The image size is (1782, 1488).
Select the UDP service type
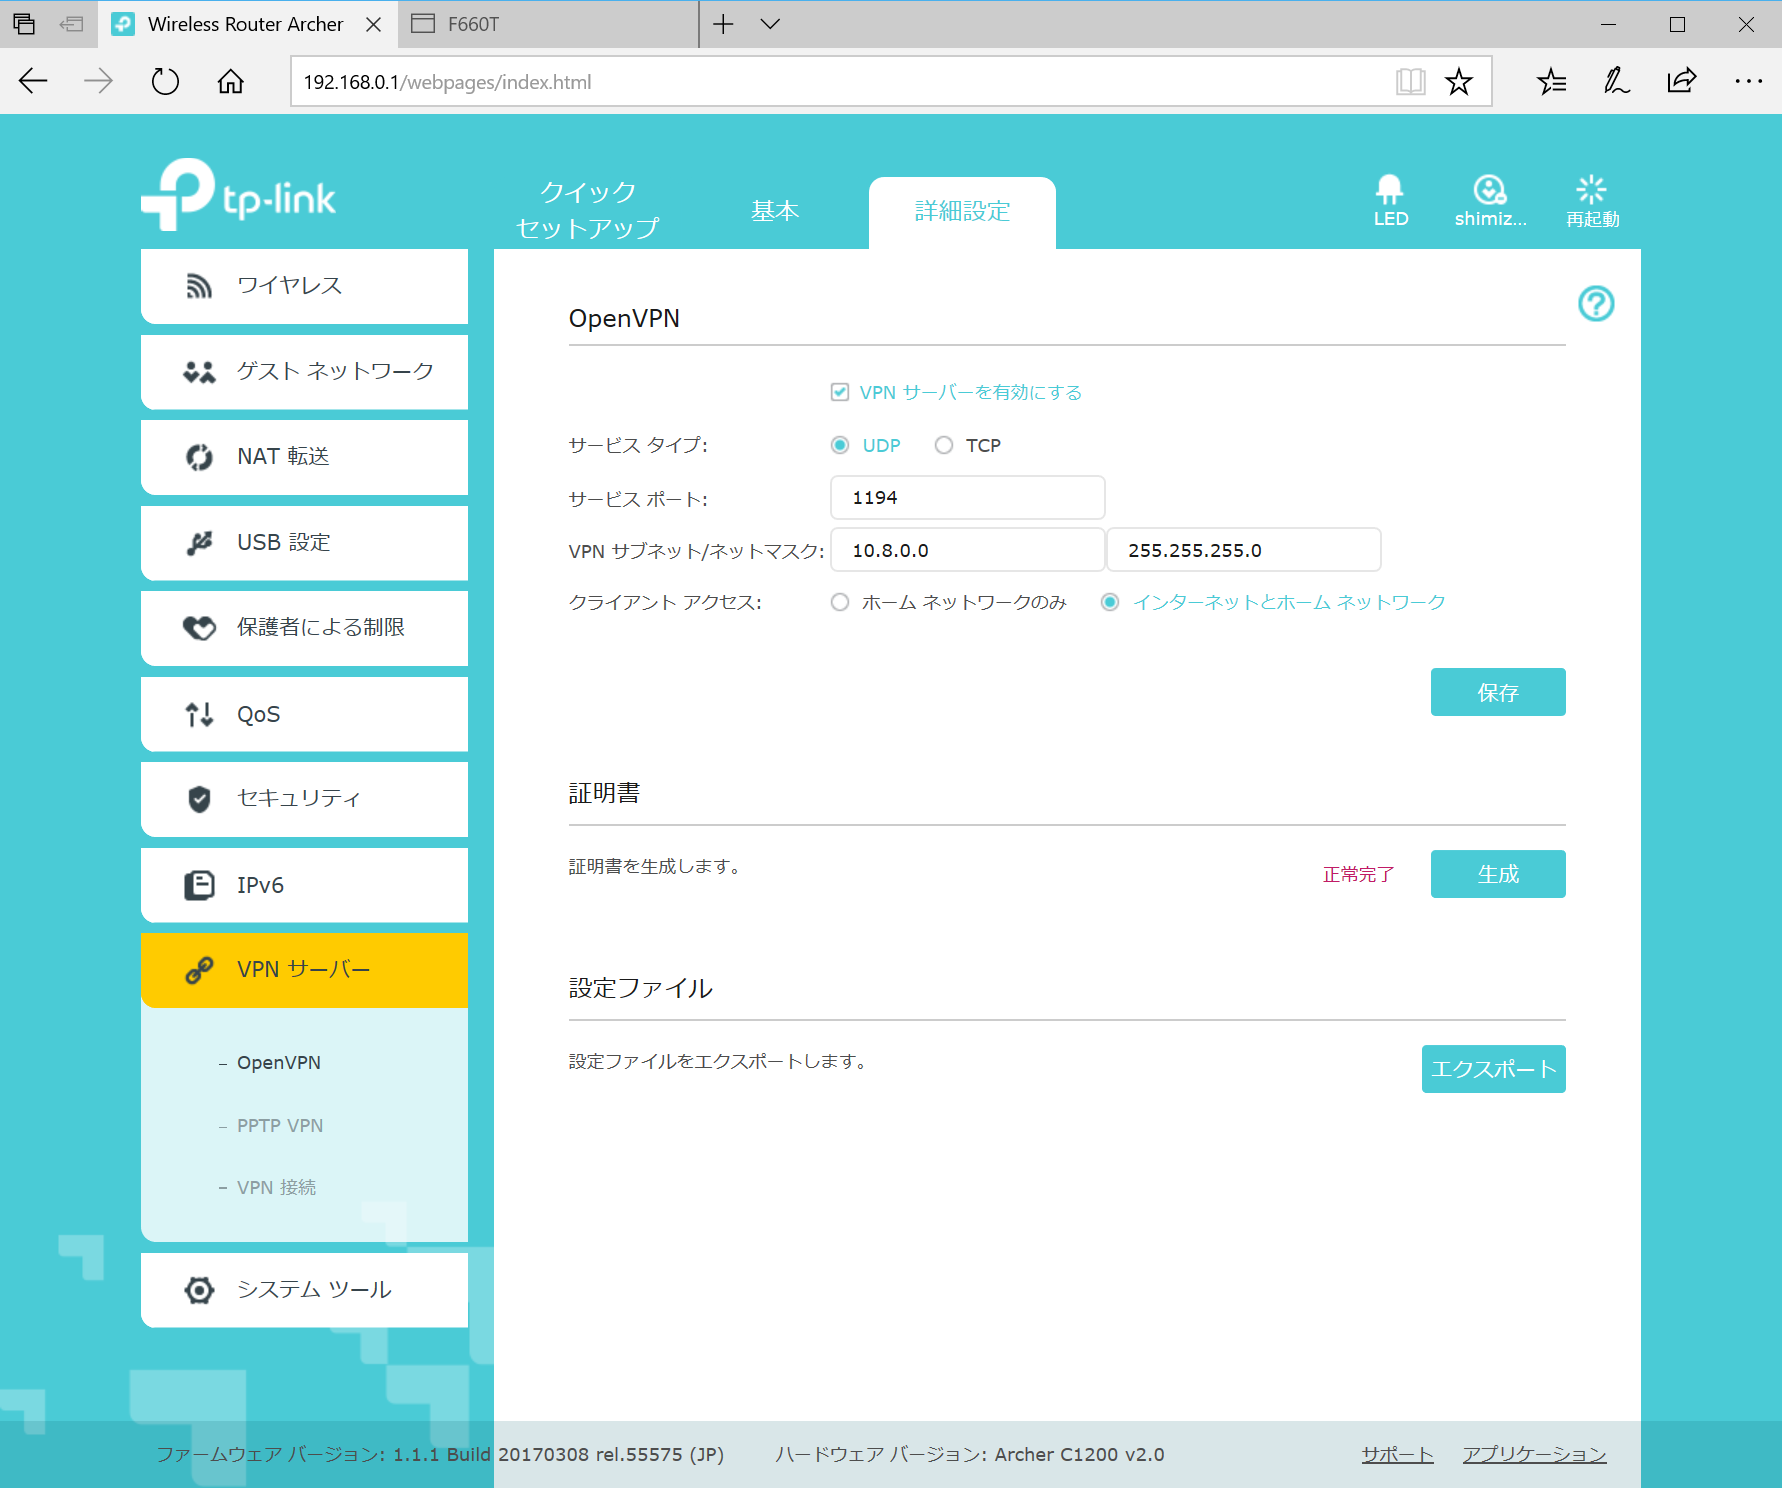[840, 445]
